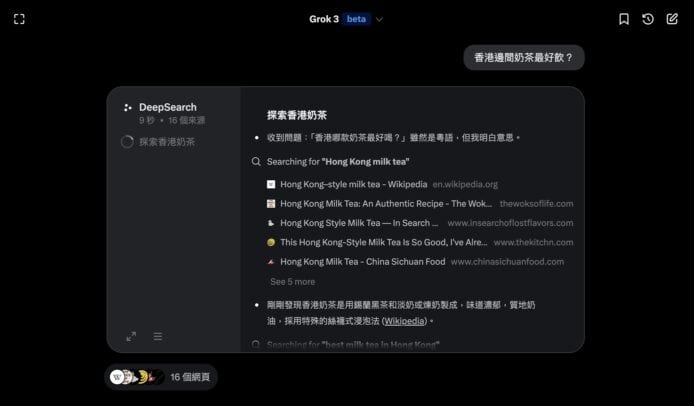The width and height of the screenshot is (694, 406).
Task: Select the 探索香港奶茶 step in sidebar
Action: [166, 142]
